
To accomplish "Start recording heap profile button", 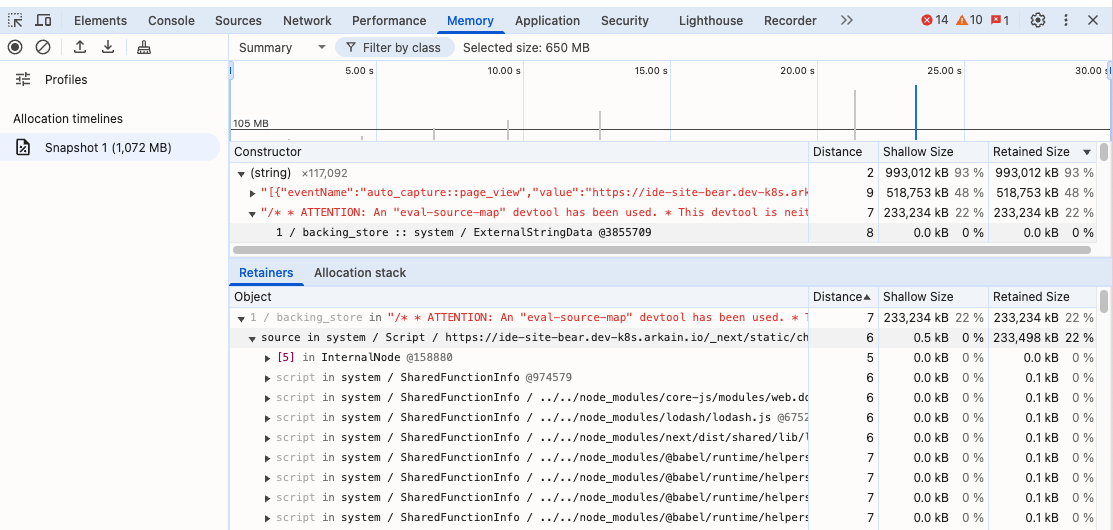I will [15, 48].
